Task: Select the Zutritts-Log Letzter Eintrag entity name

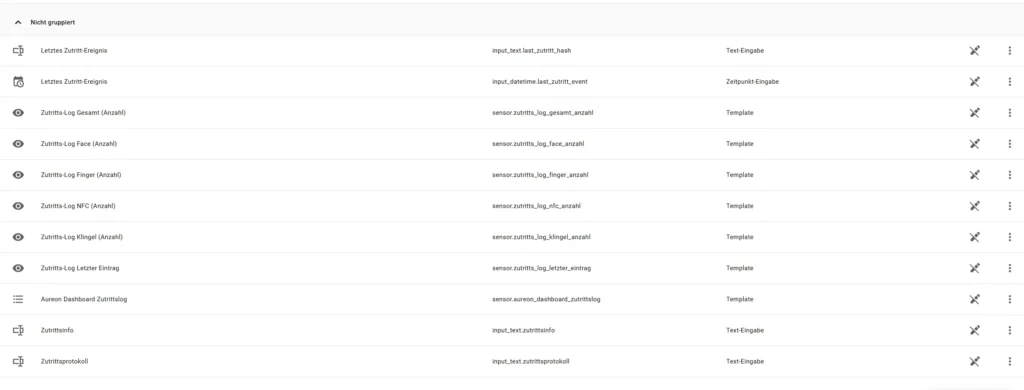Action: coord(80,268)
